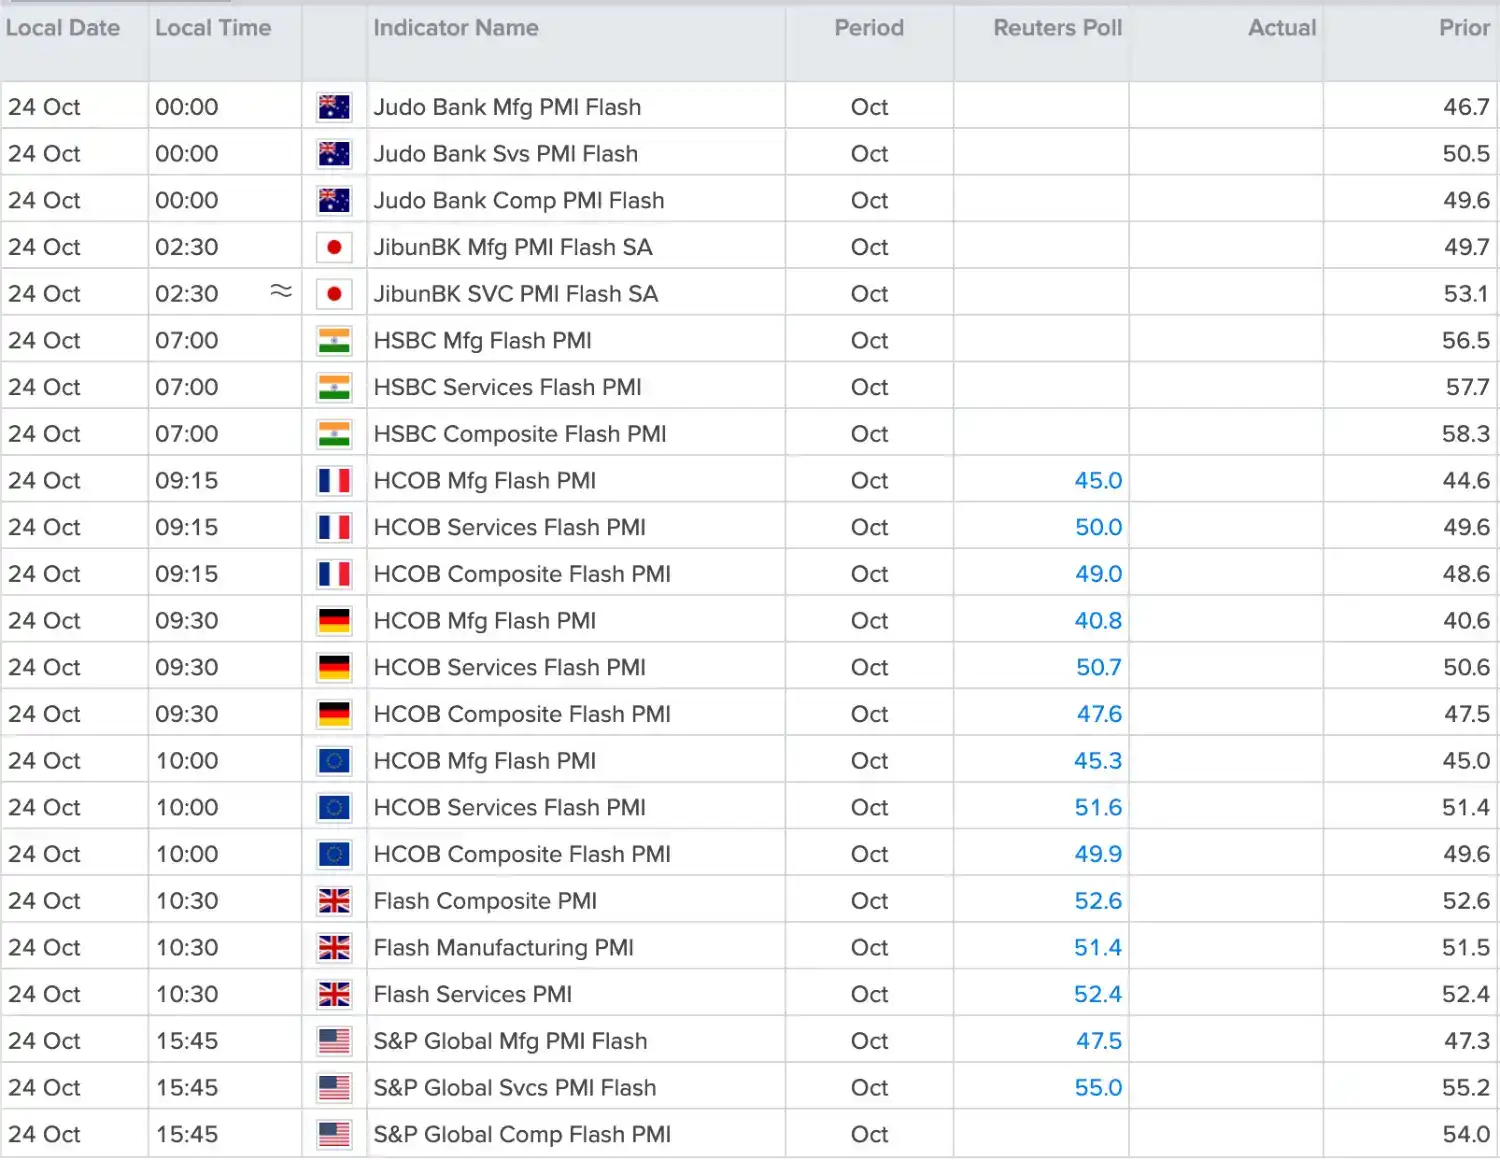Screen dimensions: 1500x1160
Task: Select the Japan flag beside JibunBK SVC PMI Flash SA
Action: point(334,294)
